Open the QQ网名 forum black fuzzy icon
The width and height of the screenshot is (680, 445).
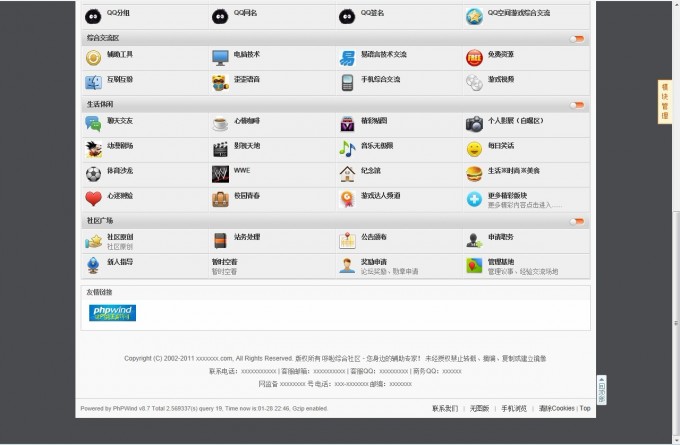tap(220, 17)
